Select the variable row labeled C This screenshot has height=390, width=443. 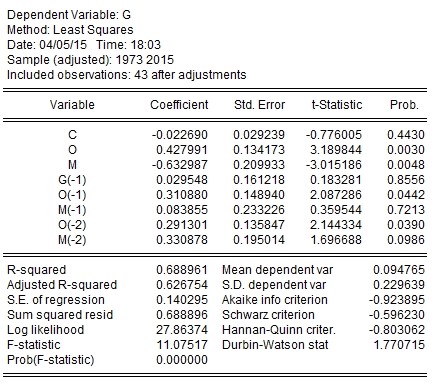pyautogui.click(x=213, y=135)
